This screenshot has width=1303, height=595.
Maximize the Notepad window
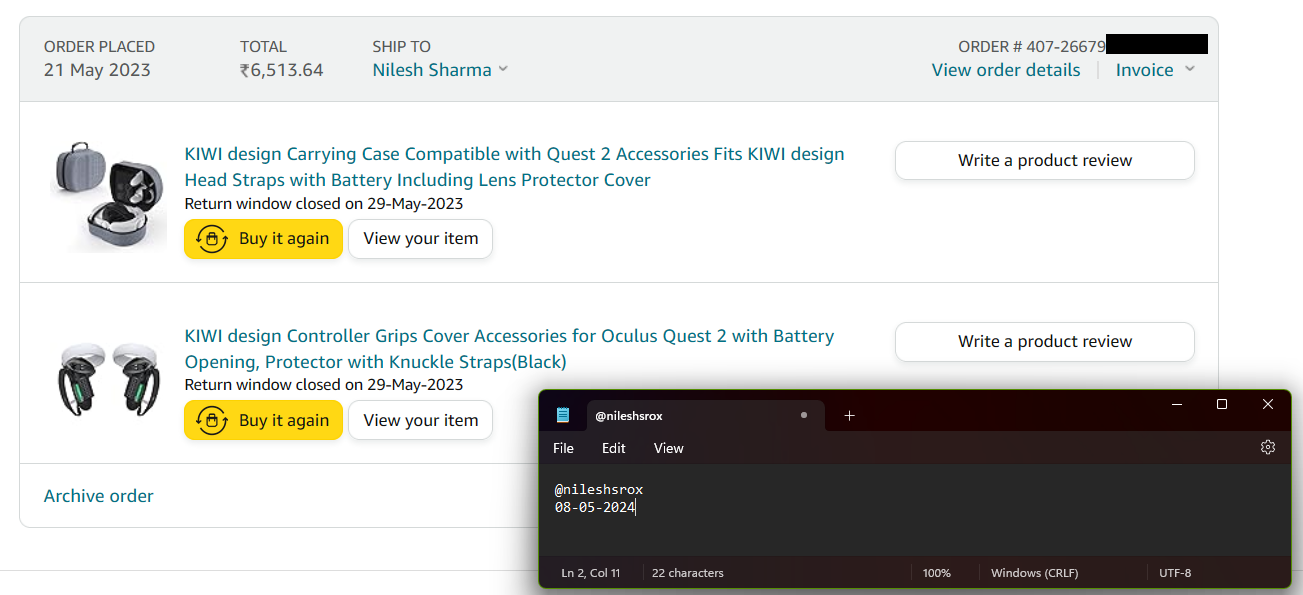coord(1221,404)
